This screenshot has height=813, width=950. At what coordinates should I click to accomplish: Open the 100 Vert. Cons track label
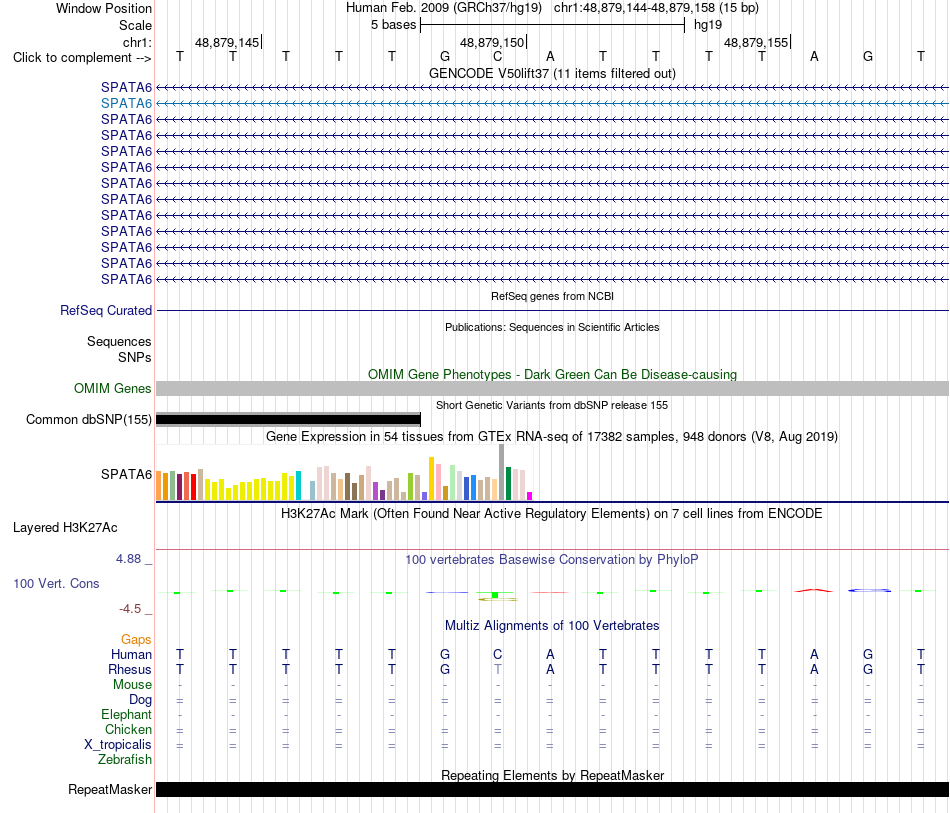tap(56, 583)
